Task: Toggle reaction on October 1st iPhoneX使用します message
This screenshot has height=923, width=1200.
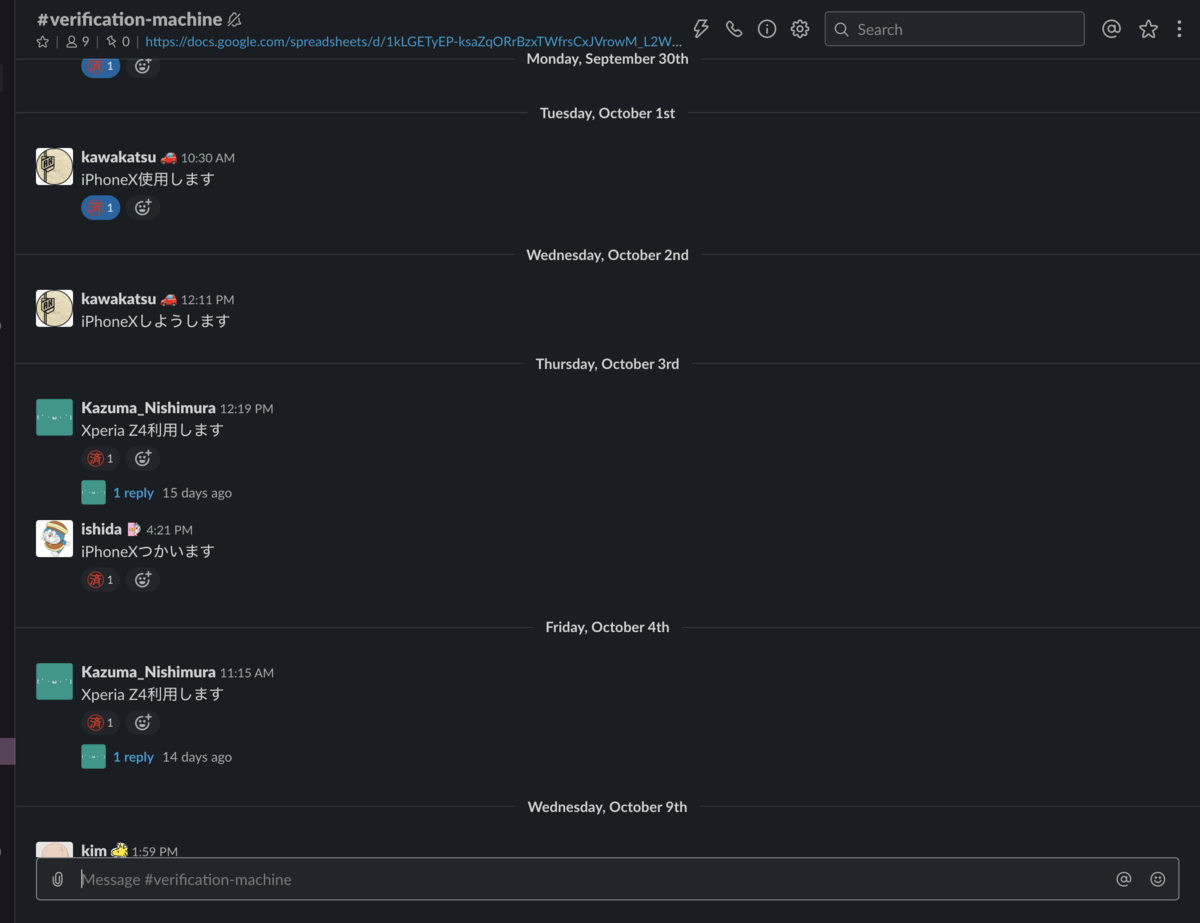Action: 100,208
